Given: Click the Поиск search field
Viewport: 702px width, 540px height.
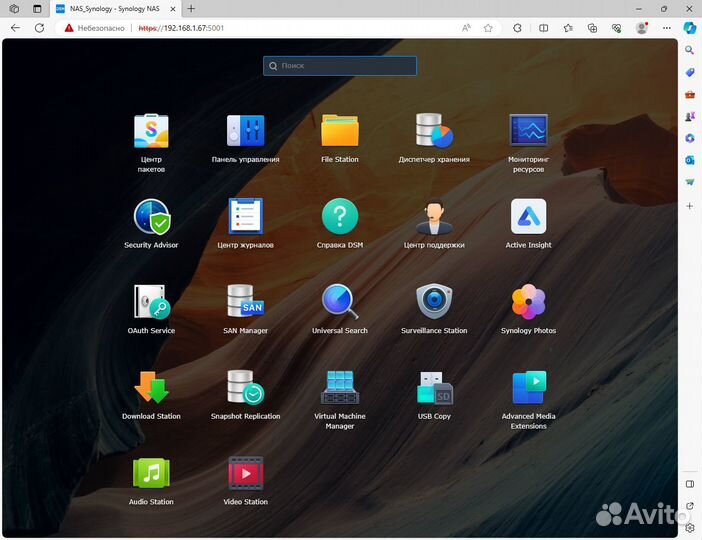Looking at the screenshot, I should coord(340,66).
